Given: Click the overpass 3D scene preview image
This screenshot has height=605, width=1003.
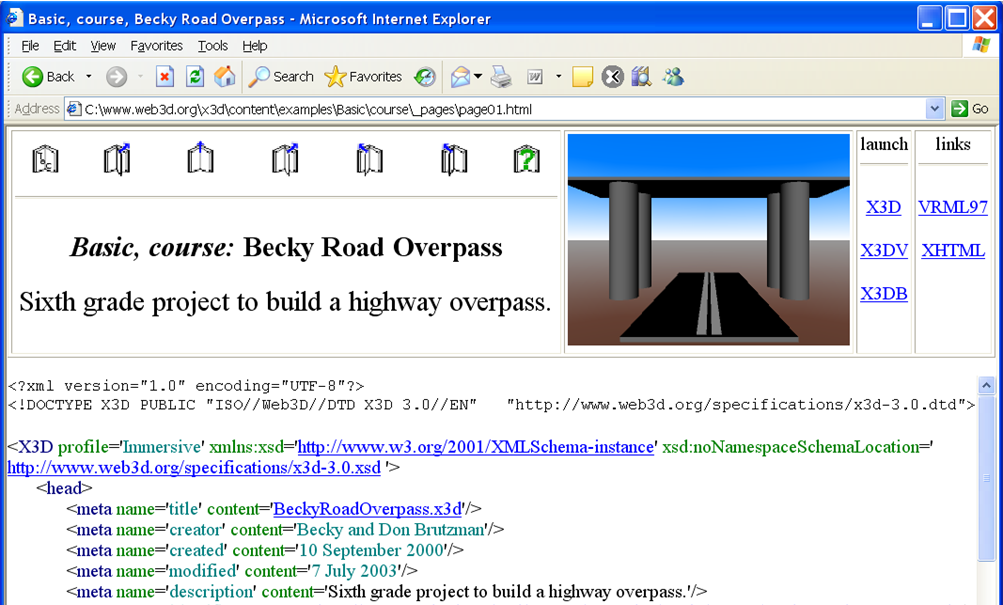Looking at the screenshot, I should tap(708, 240).
